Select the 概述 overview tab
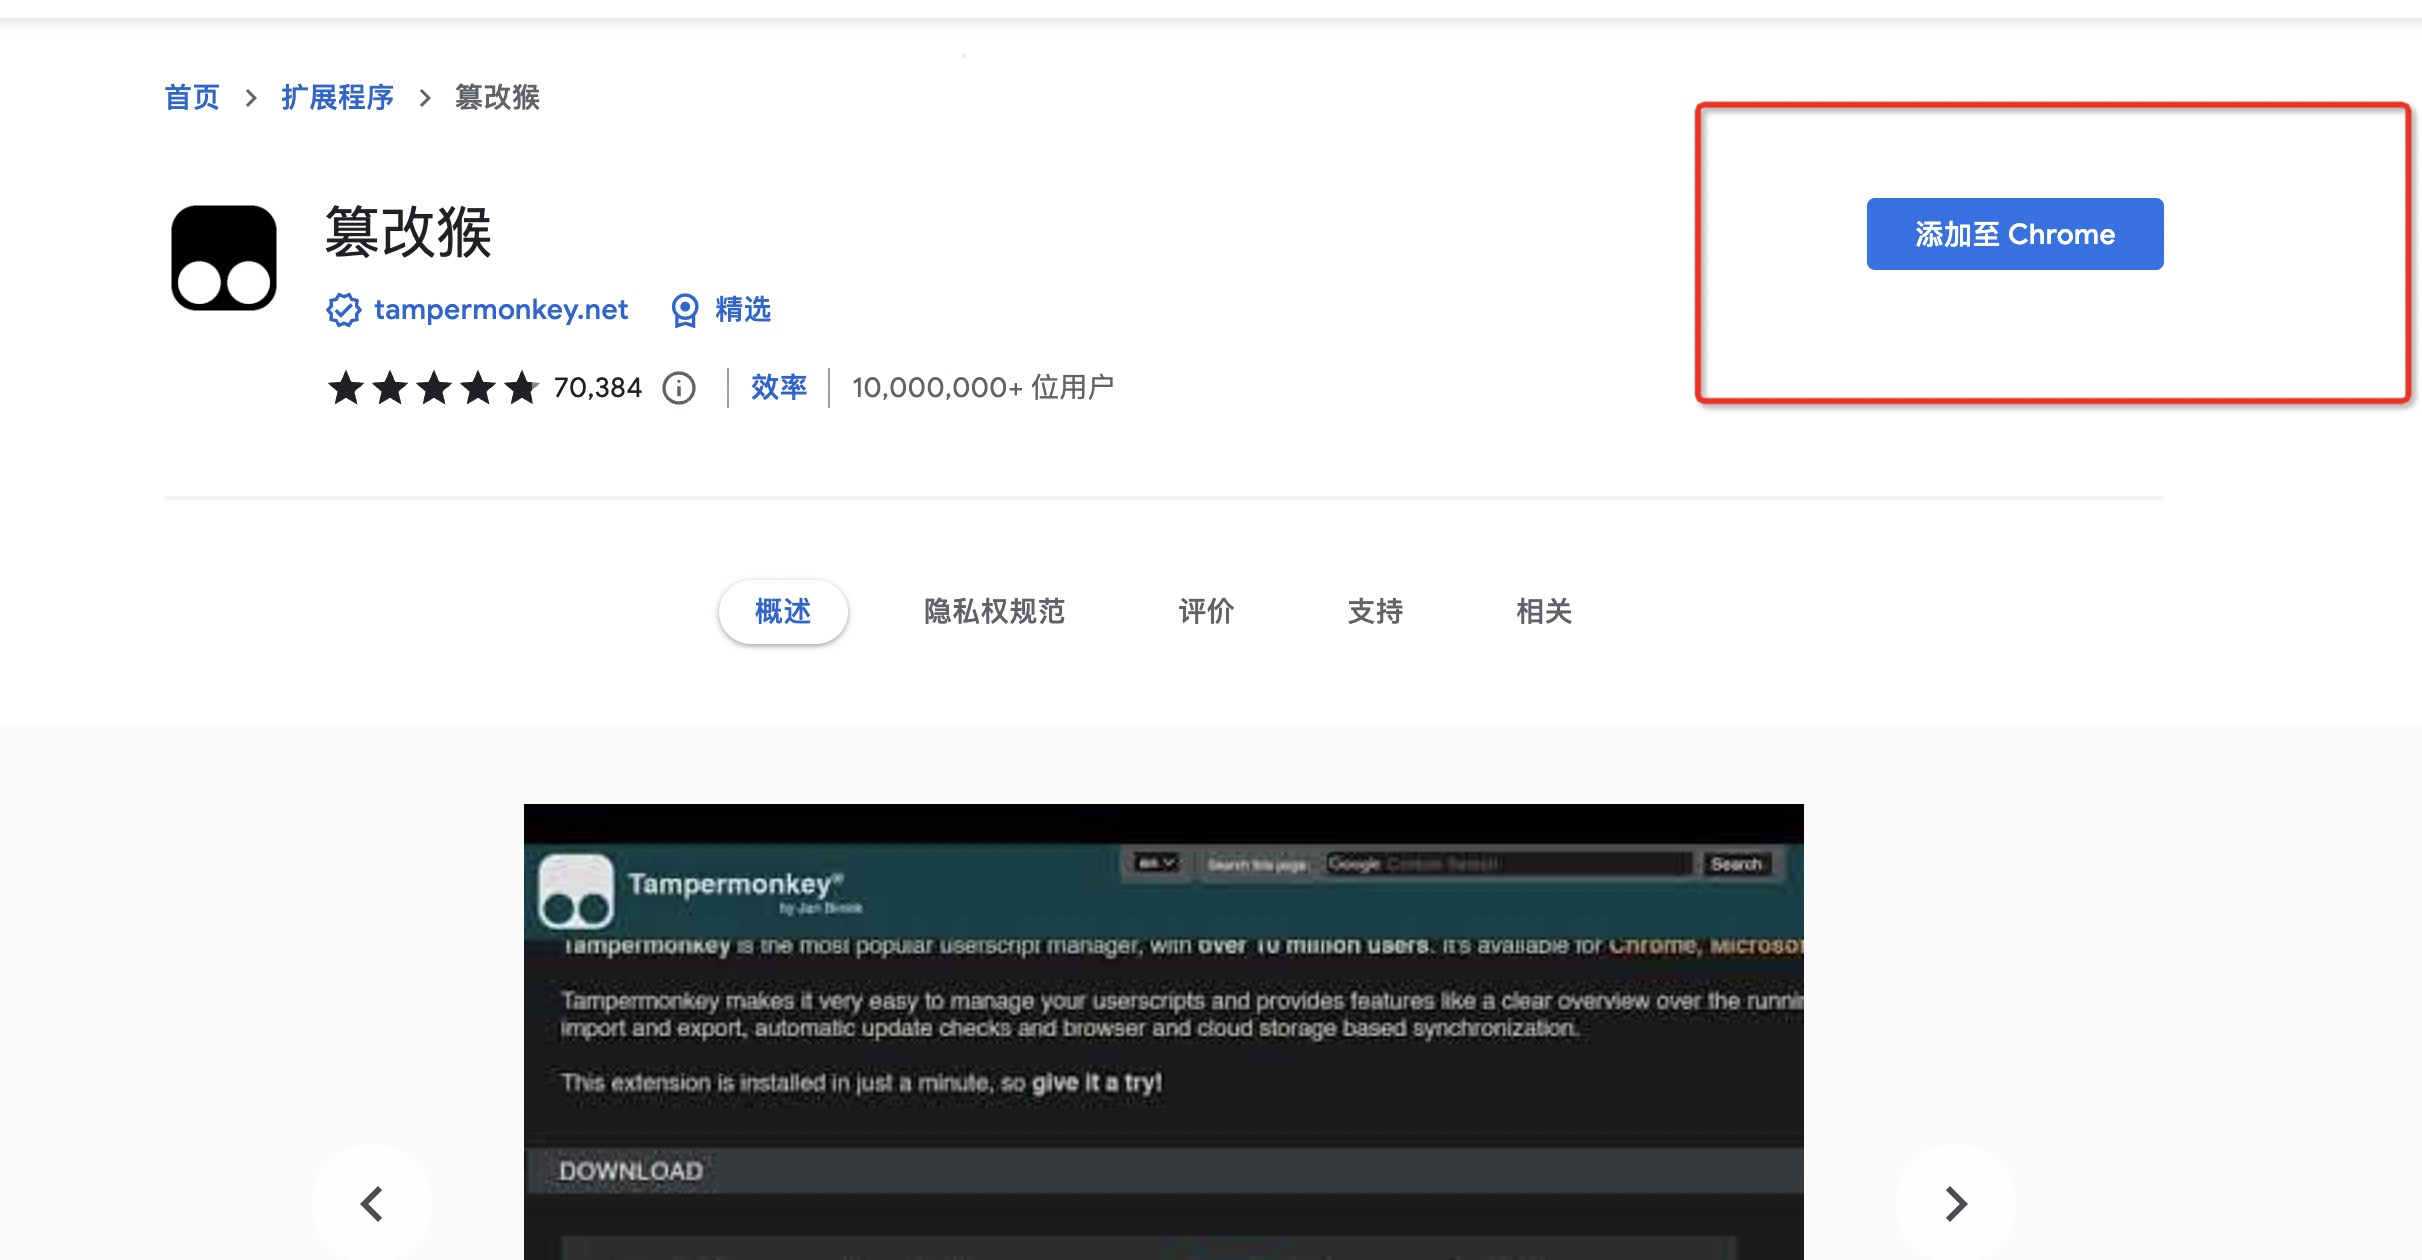Screen dimensions: 2422x1260 pyautogui.click(x=783, y=611)
